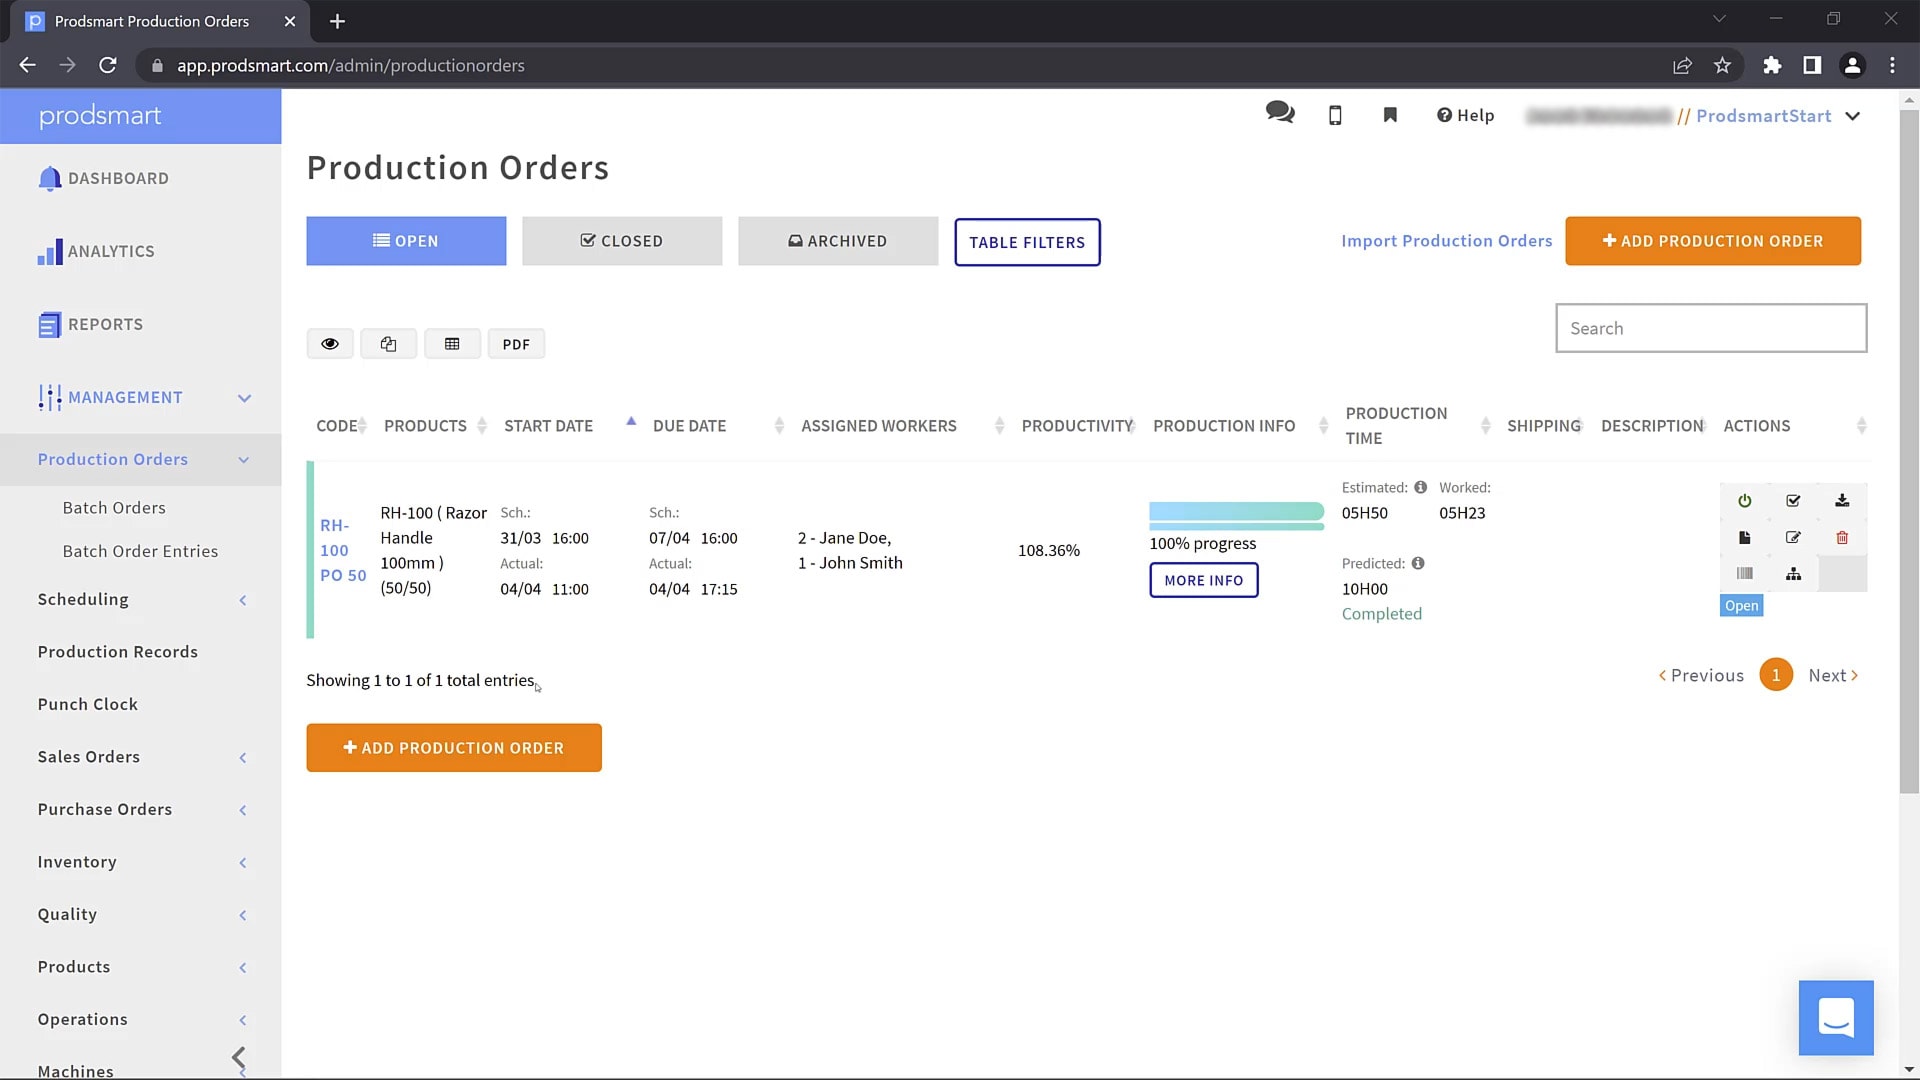Viewport: 1920px width, 1080px height.
Task: Switch to the Closed orders tab
Action: 622,241
